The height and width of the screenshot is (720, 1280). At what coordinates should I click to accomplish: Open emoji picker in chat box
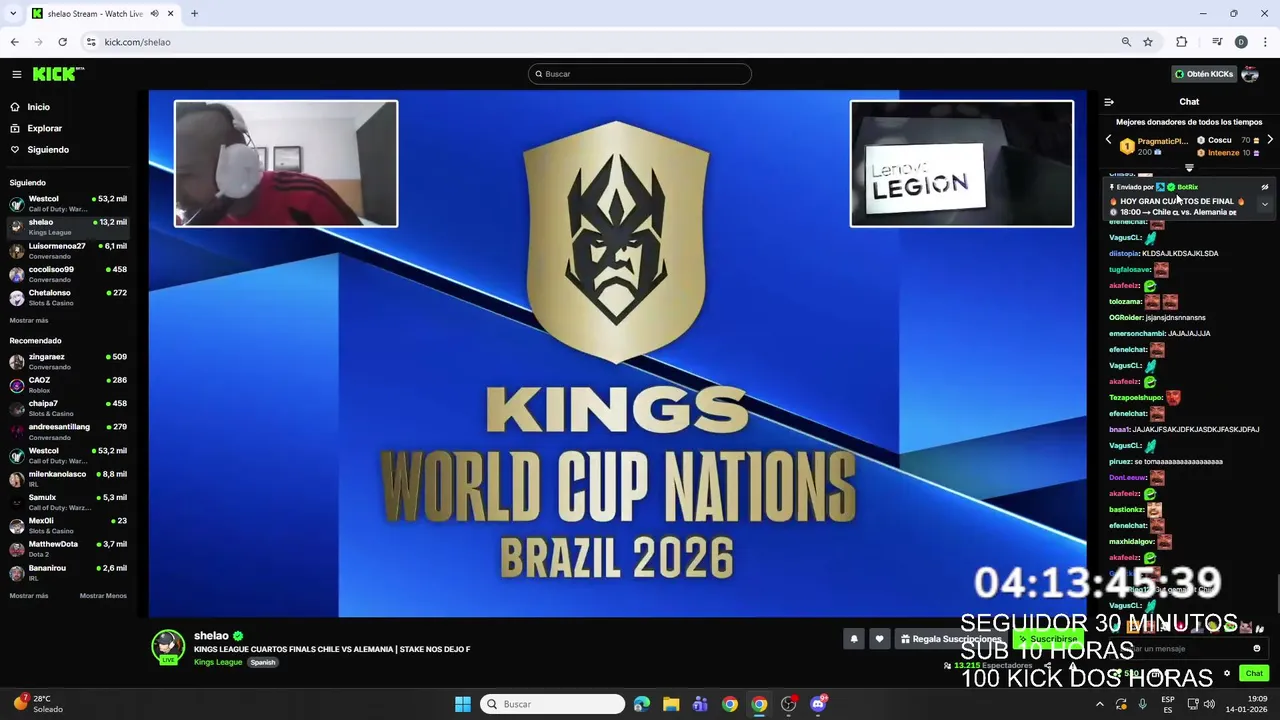1257,649
